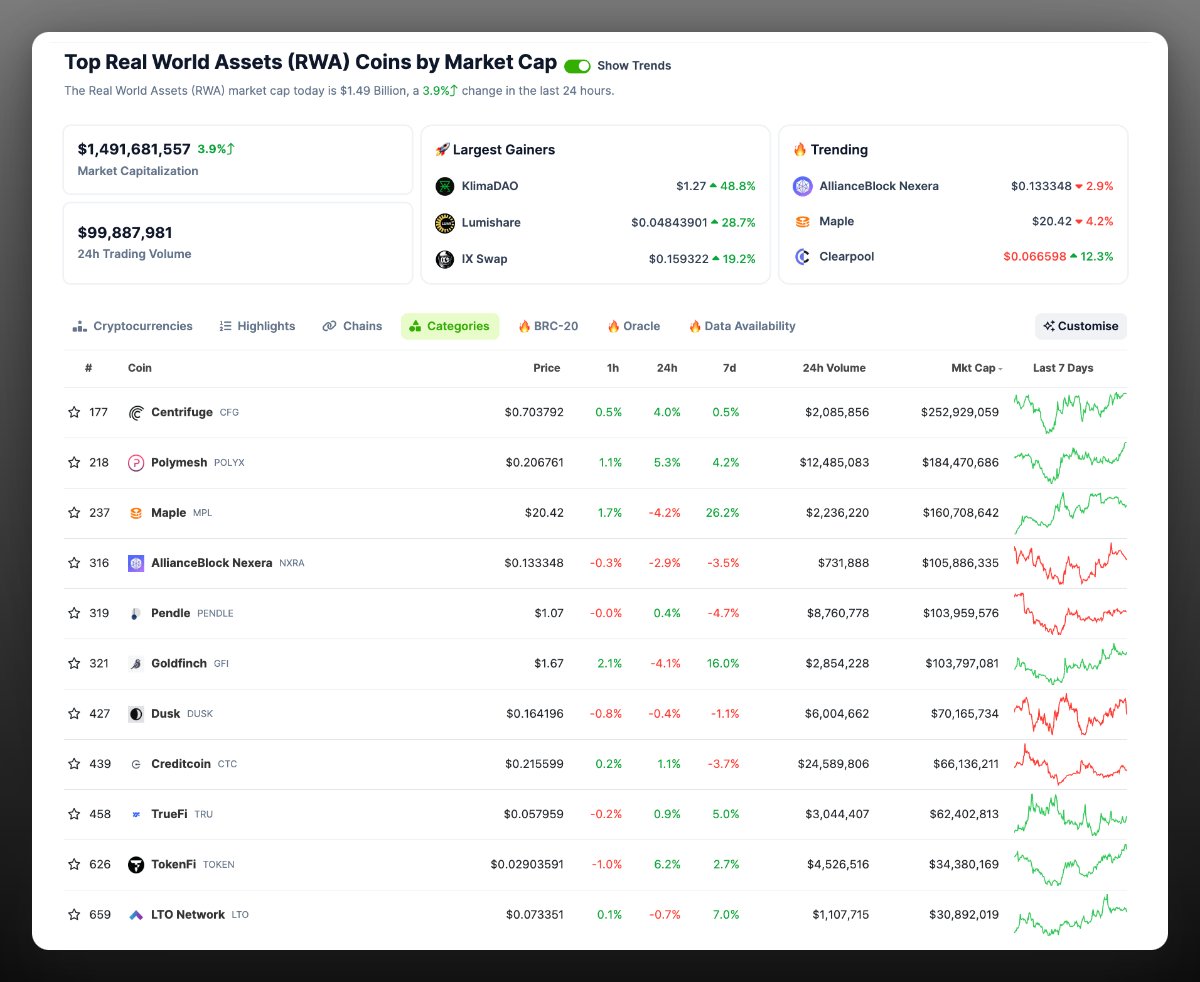Sort by Coin column header

(x=140, y=368)
